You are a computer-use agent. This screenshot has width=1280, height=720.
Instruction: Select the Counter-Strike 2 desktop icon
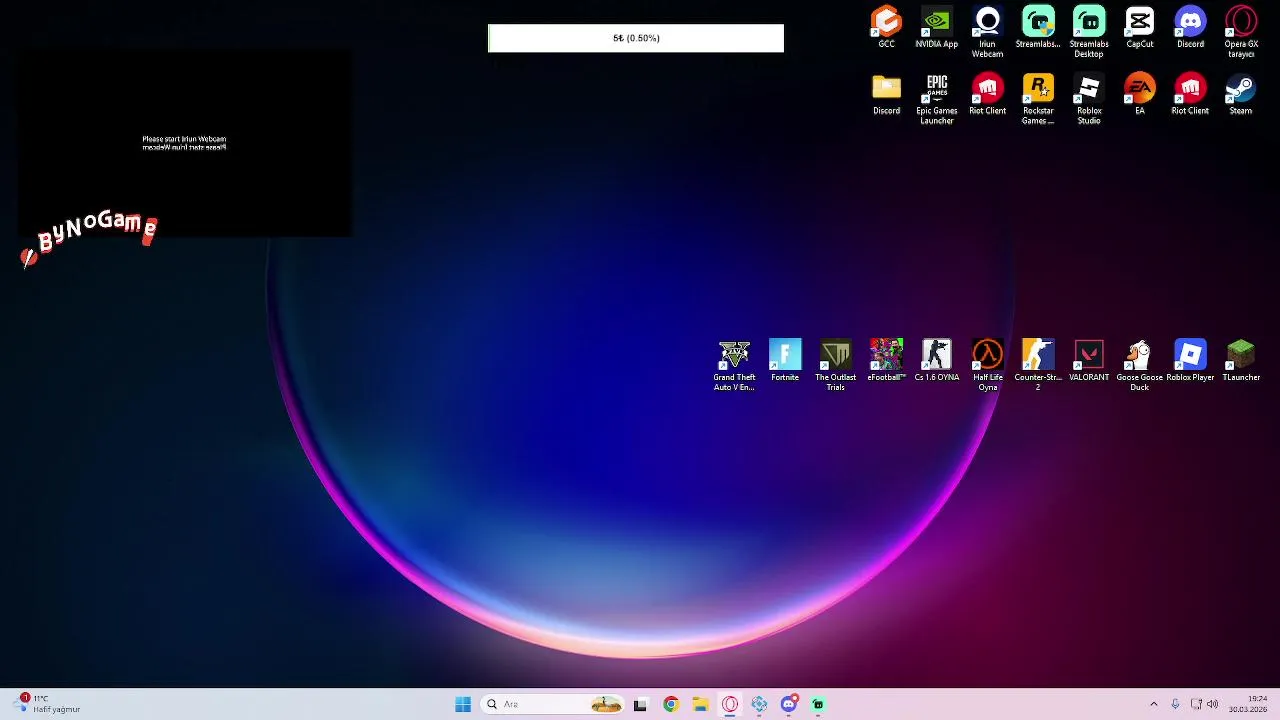coord(1038,365)
